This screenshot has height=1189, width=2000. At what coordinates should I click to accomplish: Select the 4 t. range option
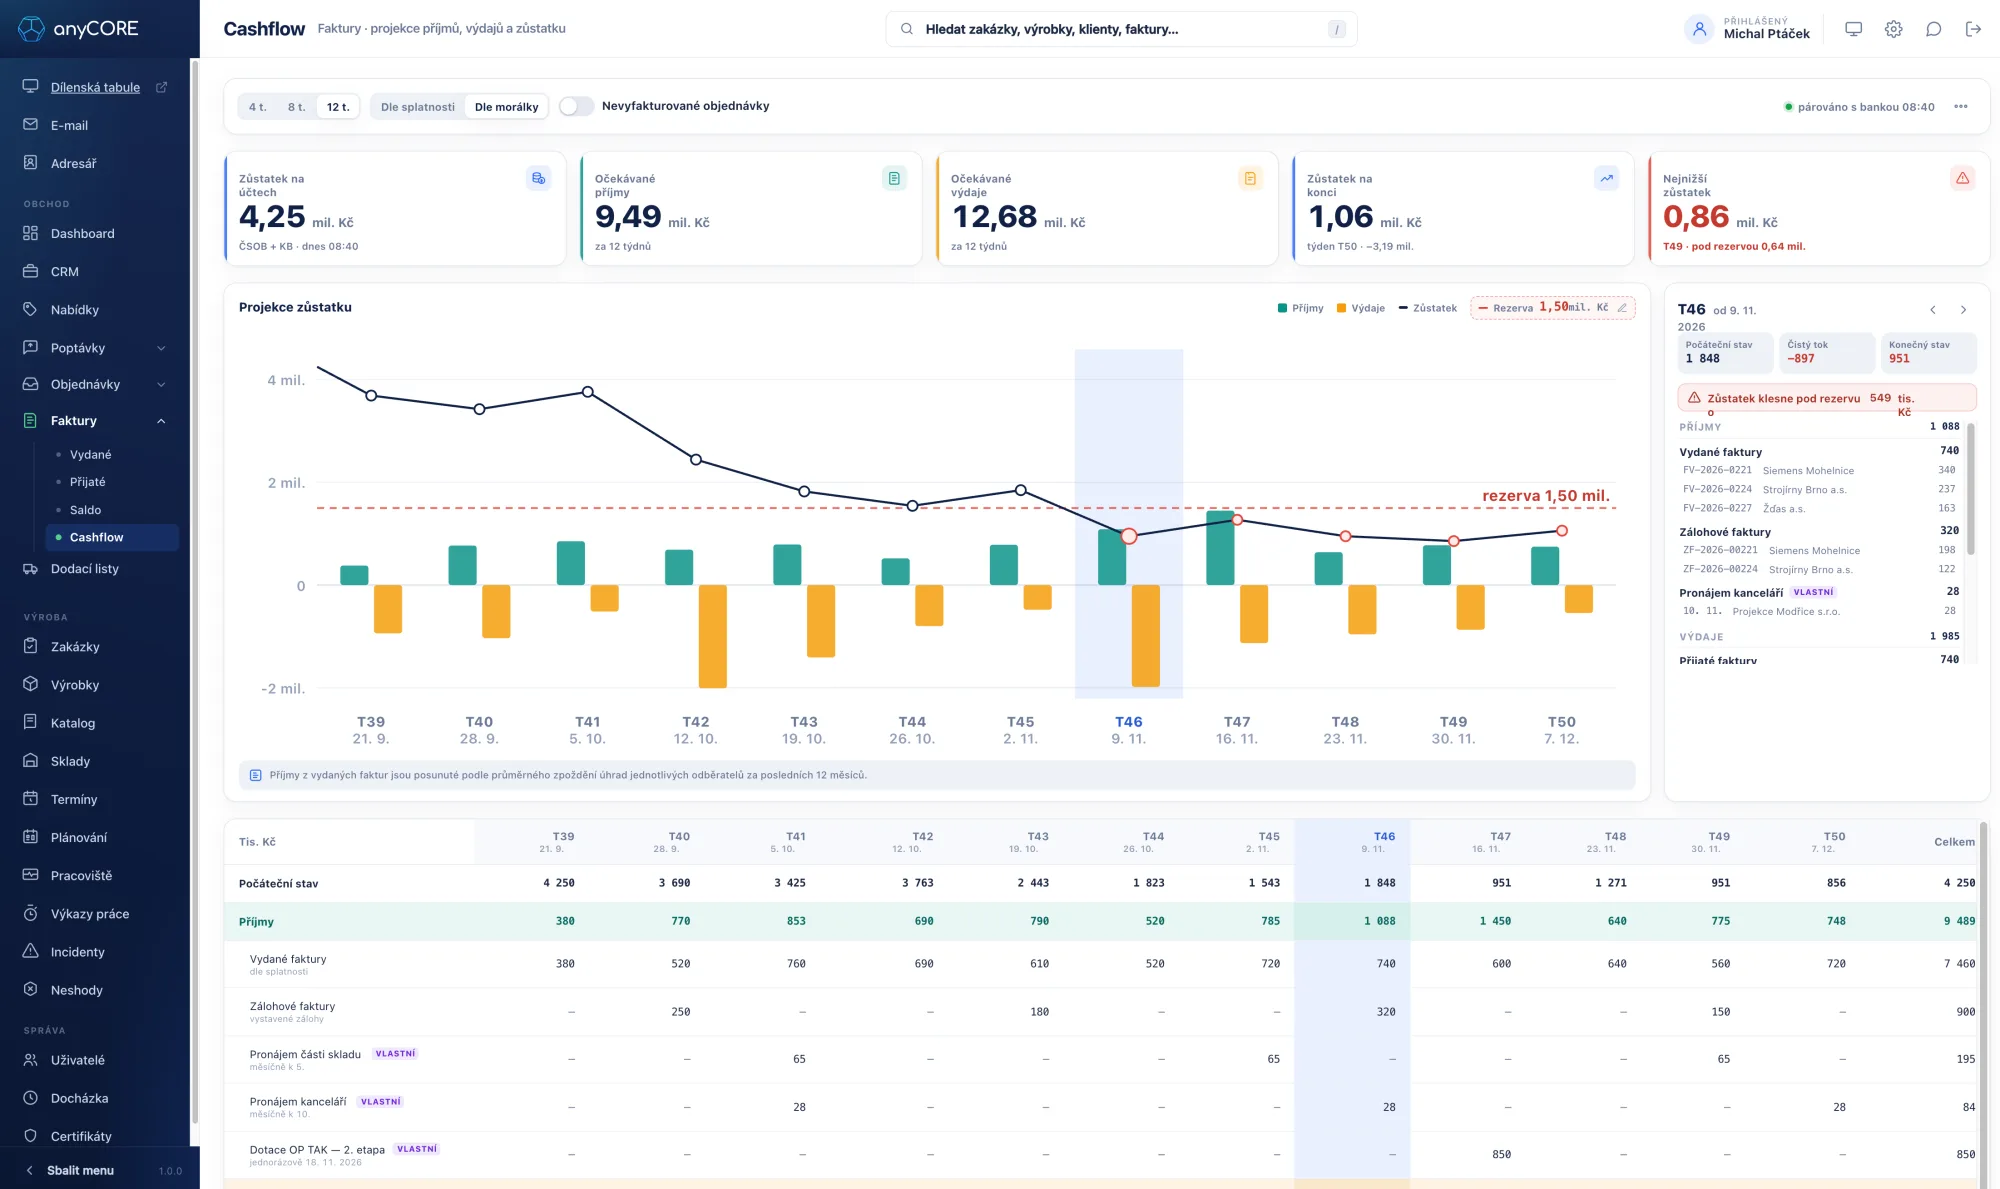click(x=258, y=107)
